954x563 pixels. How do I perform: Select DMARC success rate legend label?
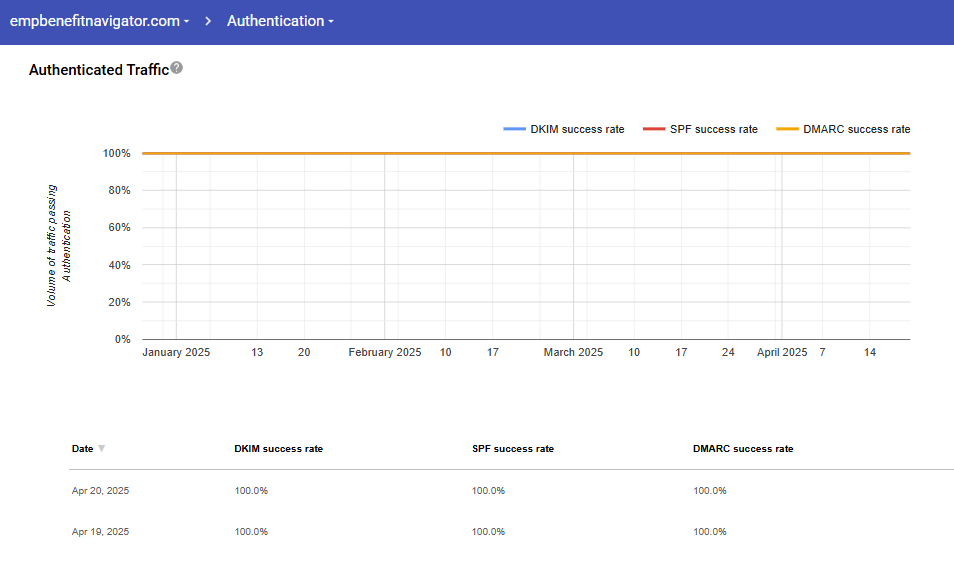click(x=856, y=129)
